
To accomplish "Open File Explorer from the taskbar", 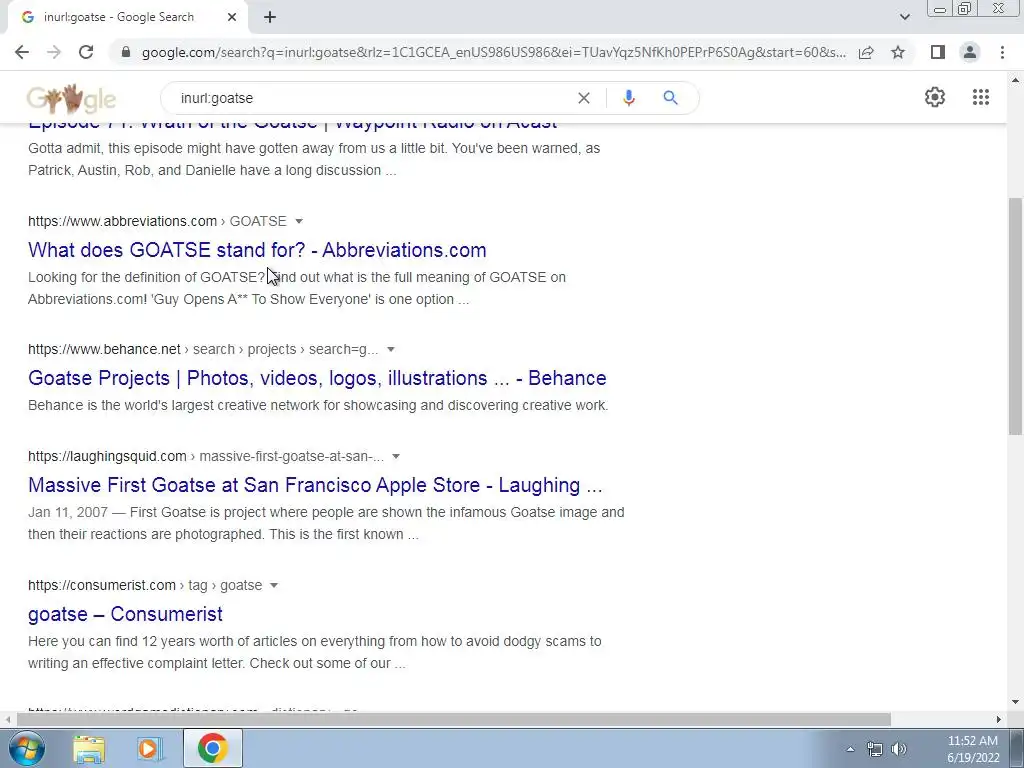I will 89,748.
